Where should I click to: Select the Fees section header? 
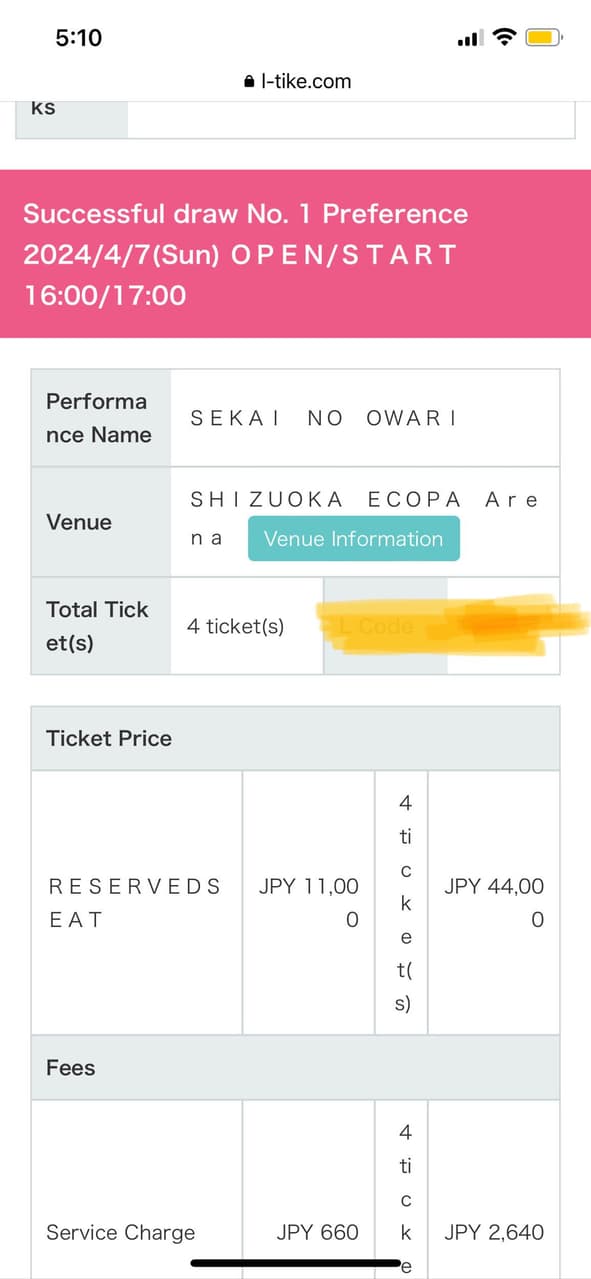(x=66, y=1068)
